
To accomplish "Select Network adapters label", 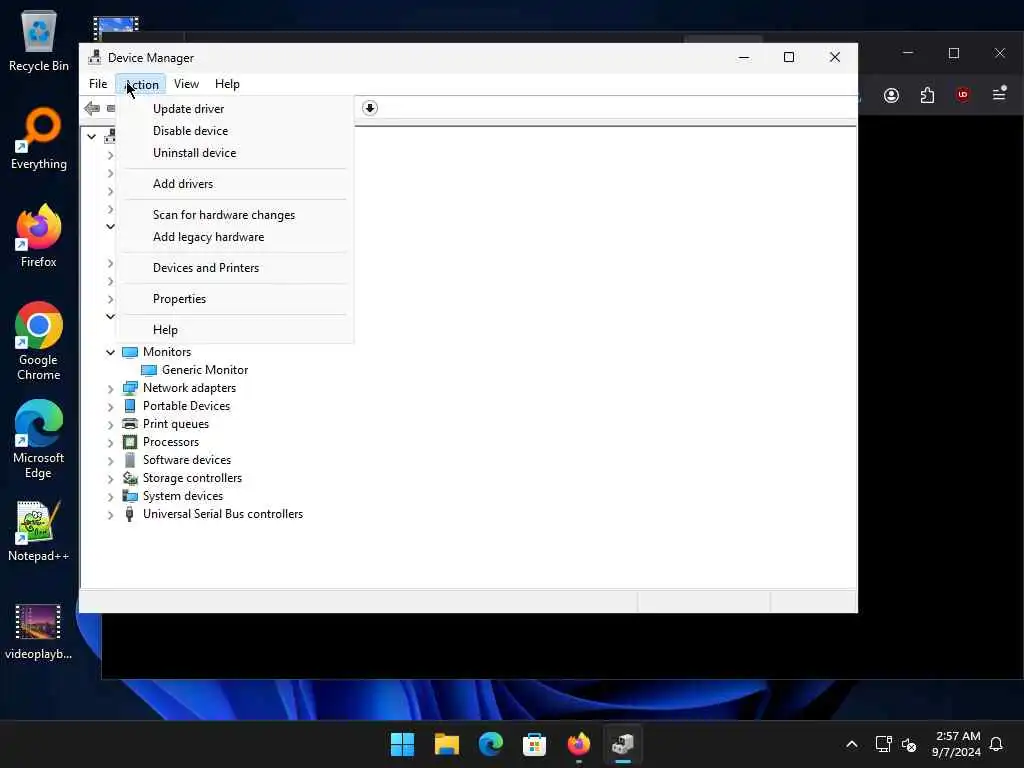I will (189, 388).
